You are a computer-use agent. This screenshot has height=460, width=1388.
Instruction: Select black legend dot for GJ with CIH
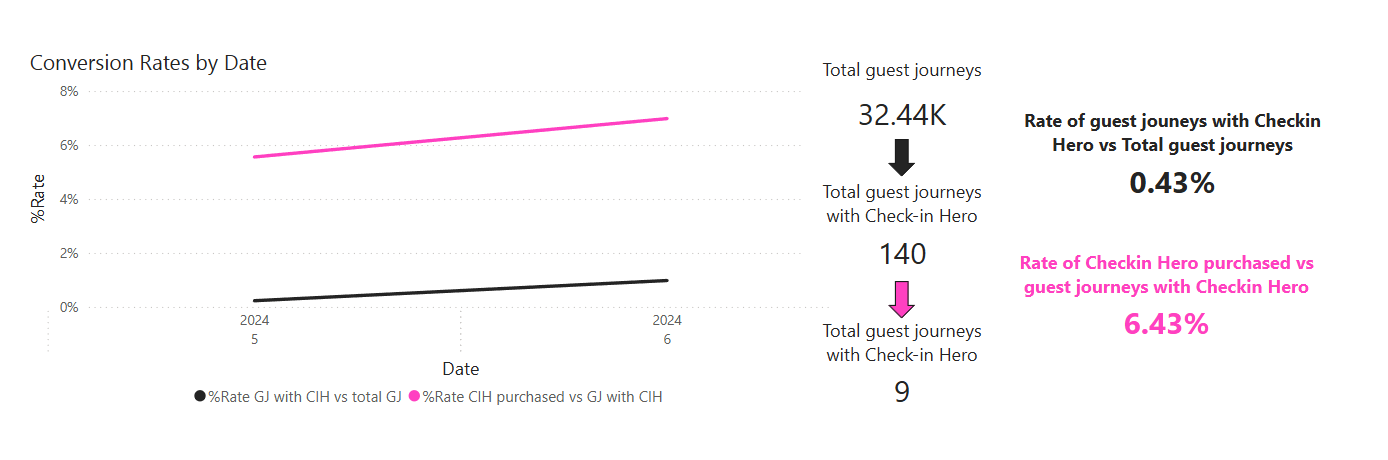(x=200, y=397)
